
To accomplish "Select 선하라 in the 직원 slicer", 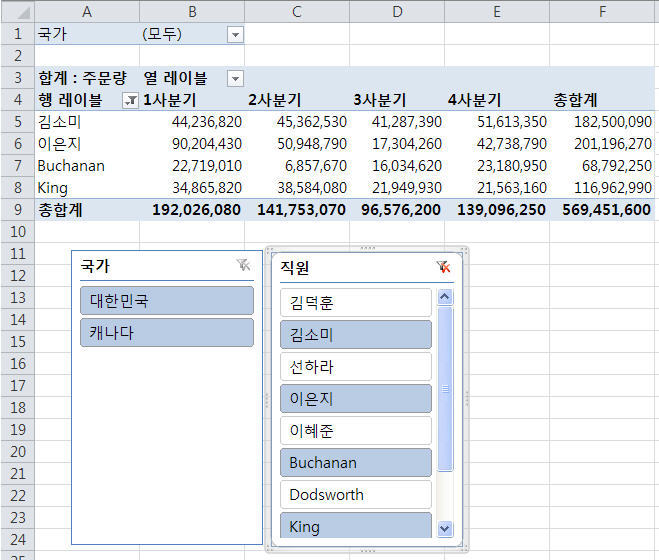I will point(356,367).
